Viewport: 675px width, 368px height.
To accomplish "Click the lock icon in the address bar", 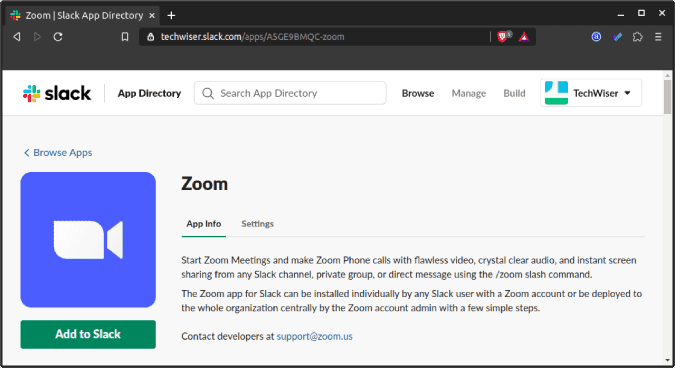I will point(150,37).
